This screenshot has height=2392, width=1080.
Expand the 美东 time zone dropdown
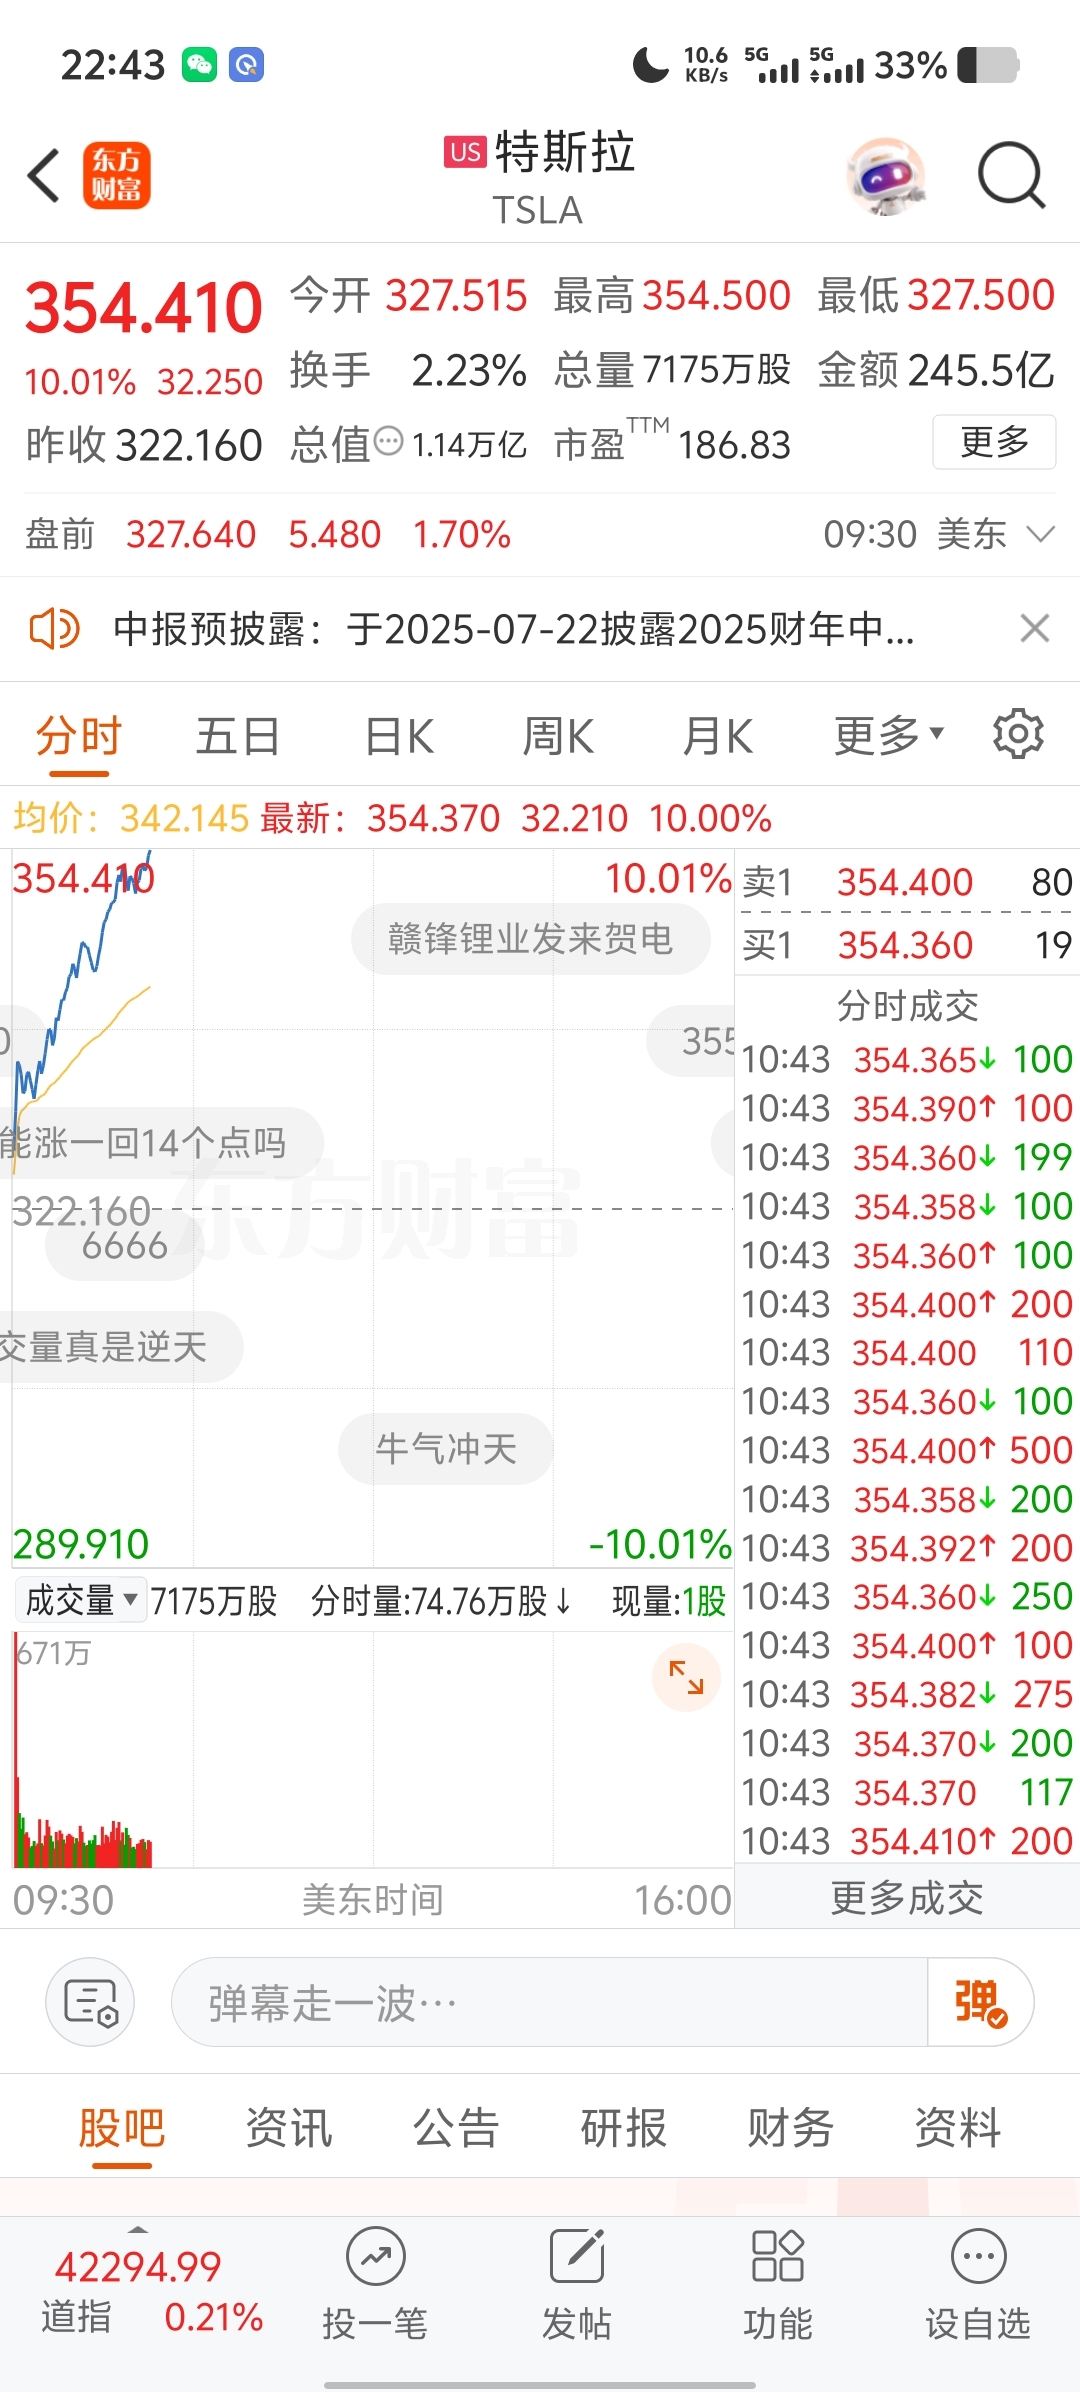tap(1041, 534)
